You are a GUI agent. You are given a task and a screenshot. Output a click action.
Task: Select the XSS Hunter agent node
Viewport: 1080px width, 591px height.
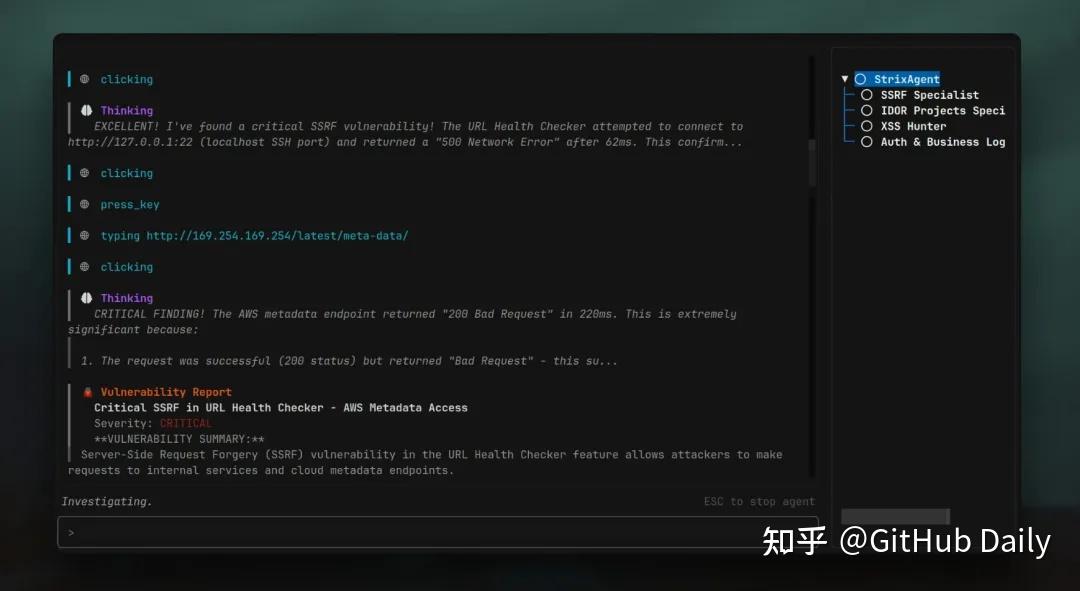(913, 126)
